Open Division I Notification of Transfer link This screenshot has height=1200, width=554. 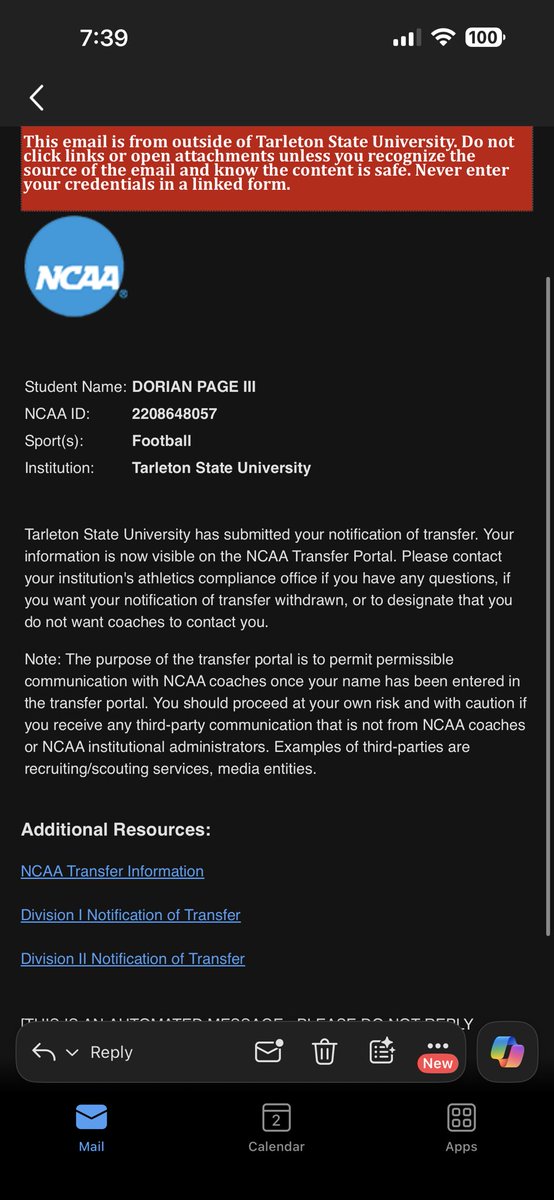[131, 915]
